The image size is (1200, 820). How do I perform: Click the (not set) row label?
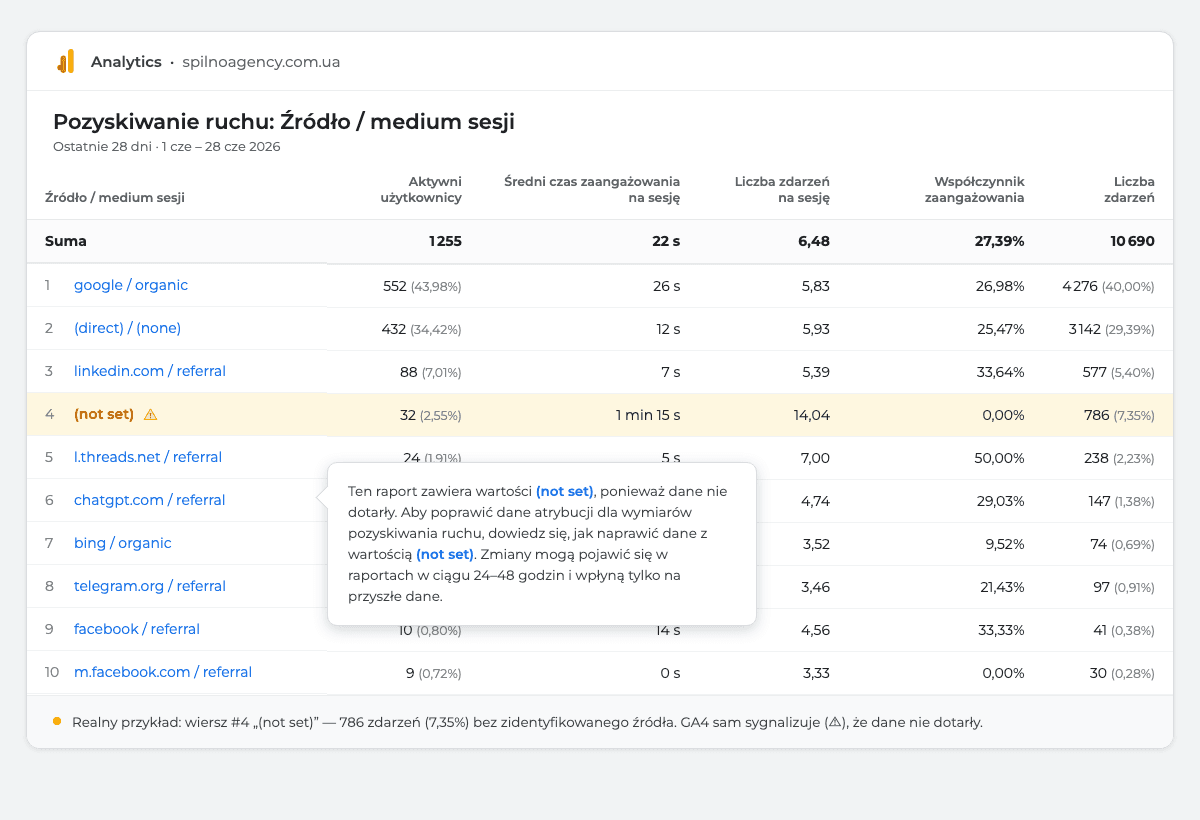[104, 414]
